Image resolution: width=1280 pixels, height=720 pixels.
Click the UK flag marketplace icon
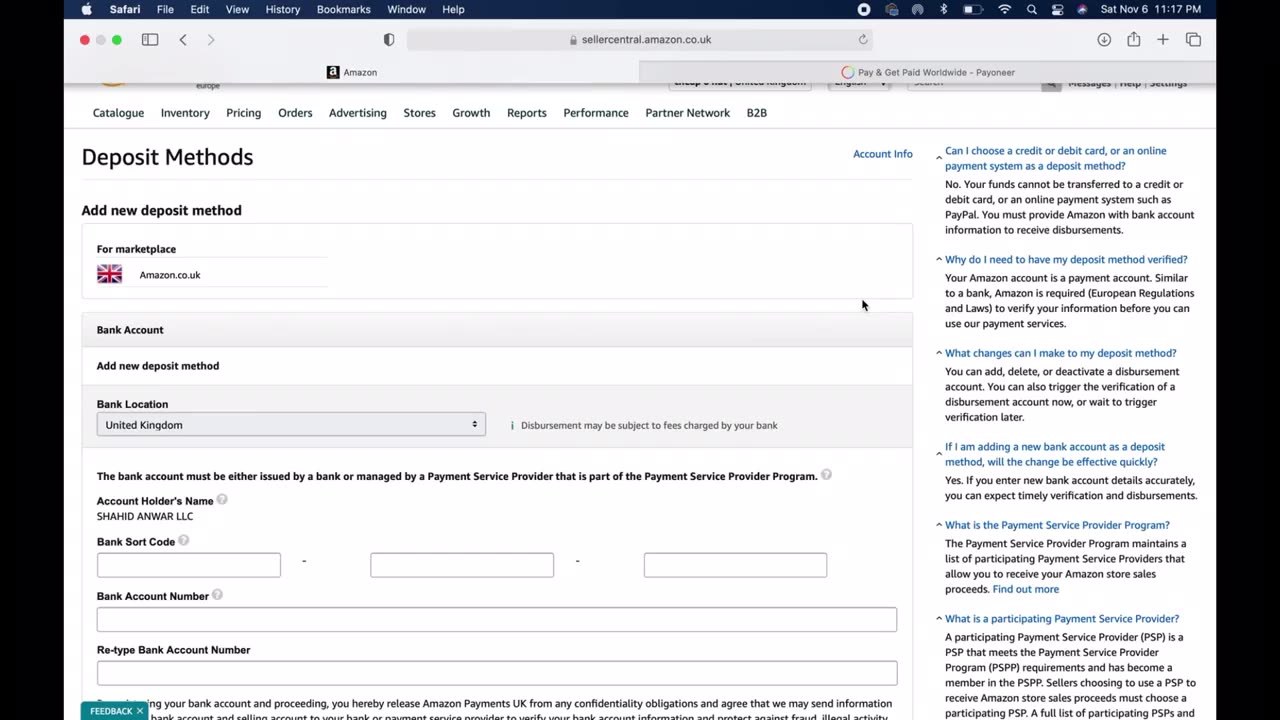pyautogui.click(x=109, y=274)
